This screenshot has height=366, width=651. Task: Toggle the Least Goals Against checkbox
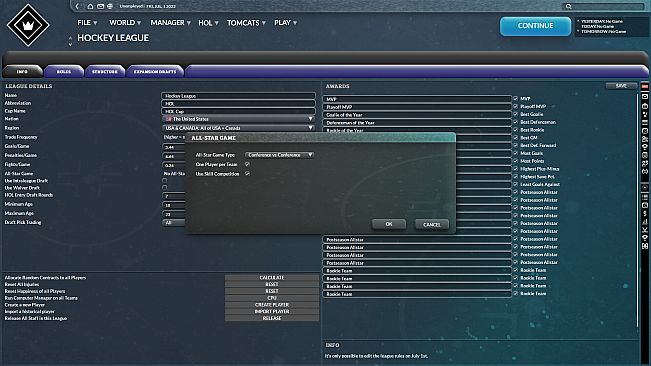tap(515, 184)
